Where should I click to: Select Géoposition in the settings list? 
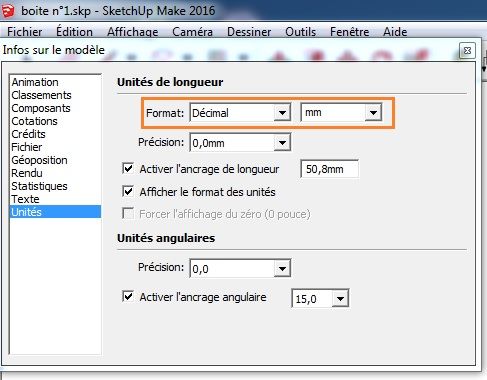point(55,160)
